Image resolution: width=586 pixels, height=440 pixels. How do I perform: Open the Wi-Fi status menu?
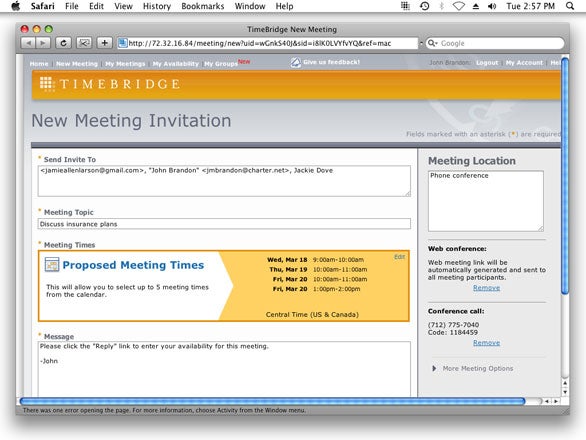click(459, 6)
